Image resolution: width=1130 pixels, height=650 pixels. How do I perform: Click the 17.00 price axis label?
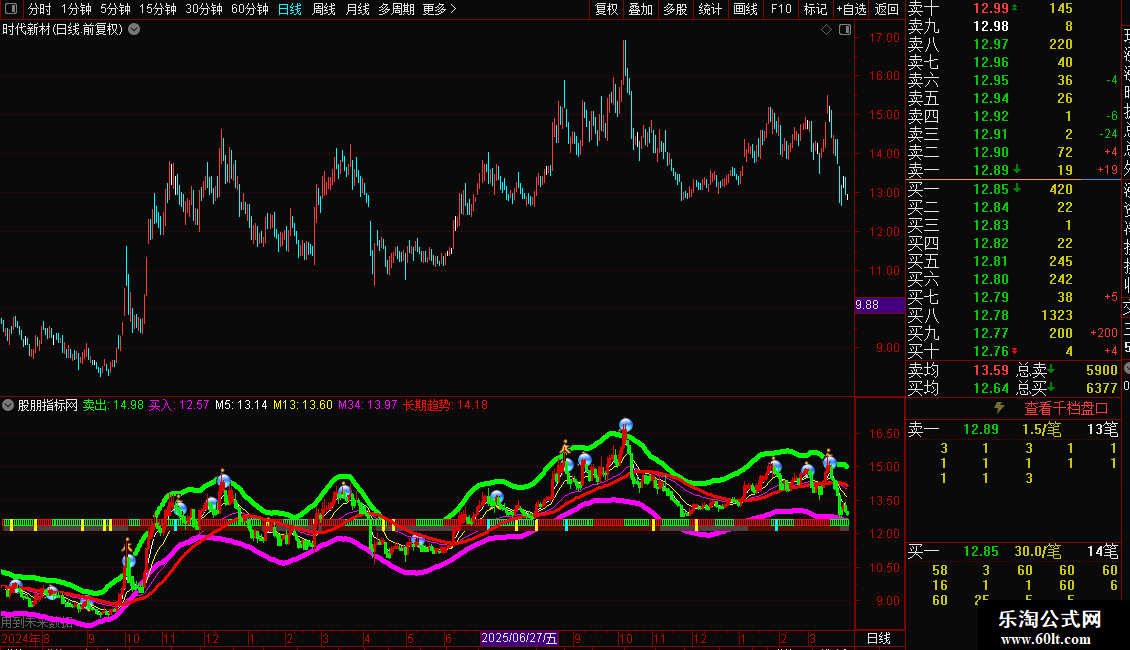(x=884, y=37)
